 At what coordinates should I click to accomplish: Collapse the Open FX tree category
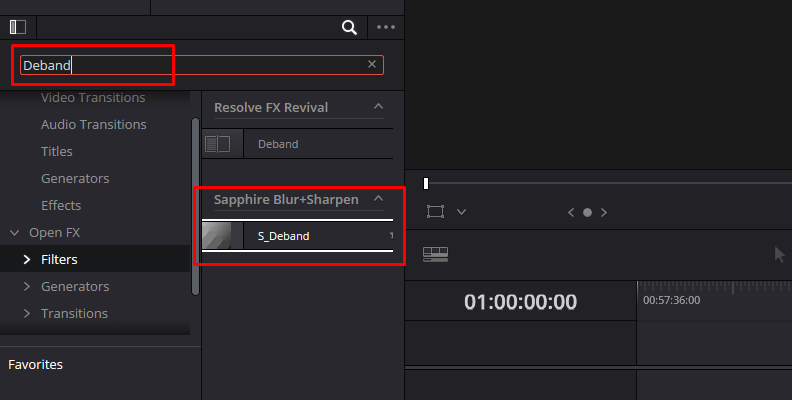(x=15, y=233)
